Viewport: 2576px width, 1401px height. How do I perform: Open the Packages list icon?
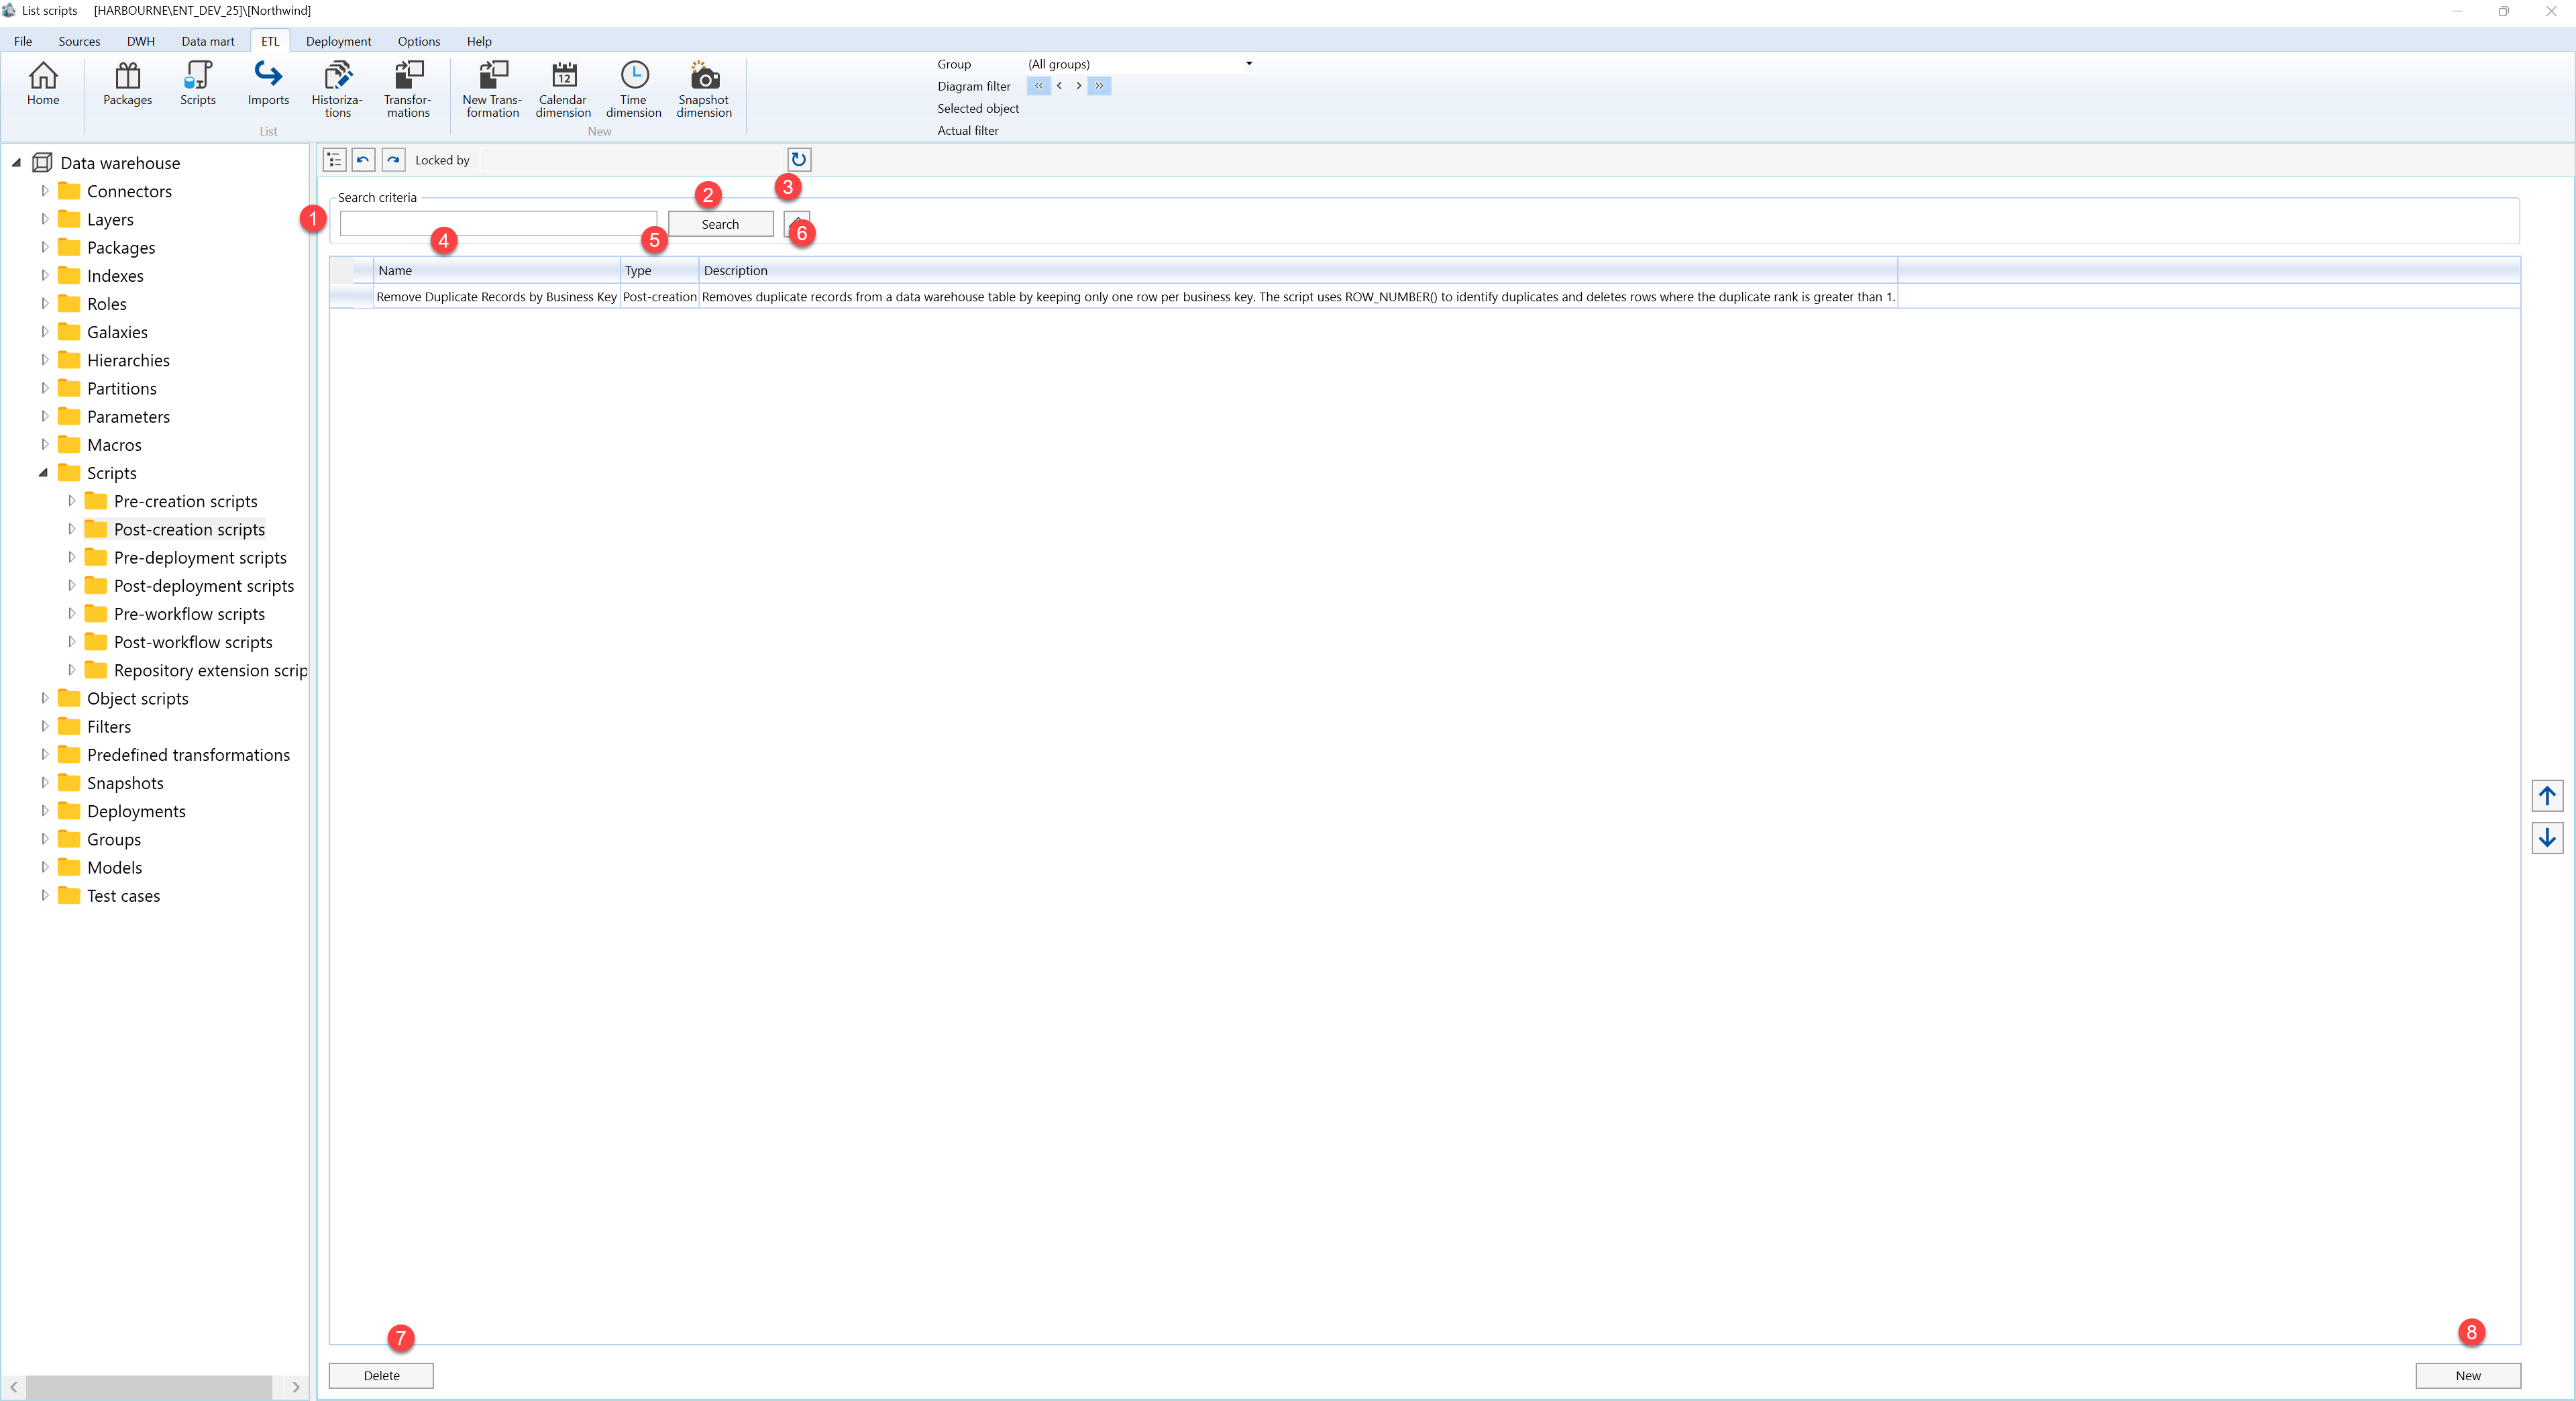point(127,83)
